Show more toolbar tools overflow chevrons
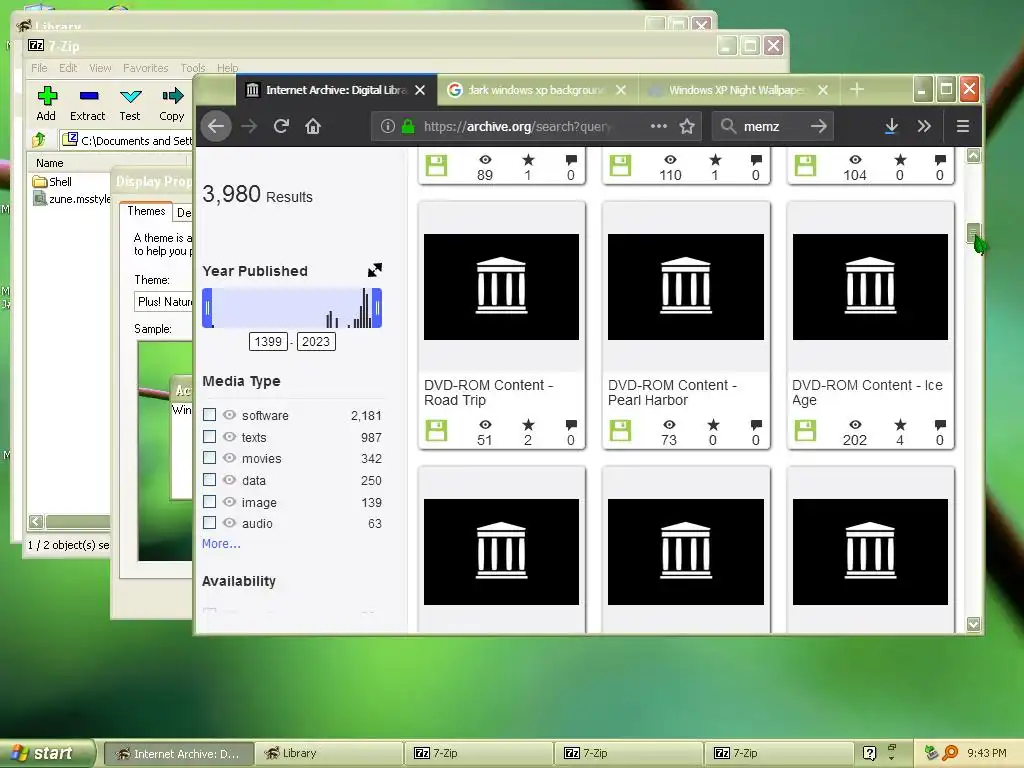This screenshot has width=1024, height=768. [x=923, y=126]
